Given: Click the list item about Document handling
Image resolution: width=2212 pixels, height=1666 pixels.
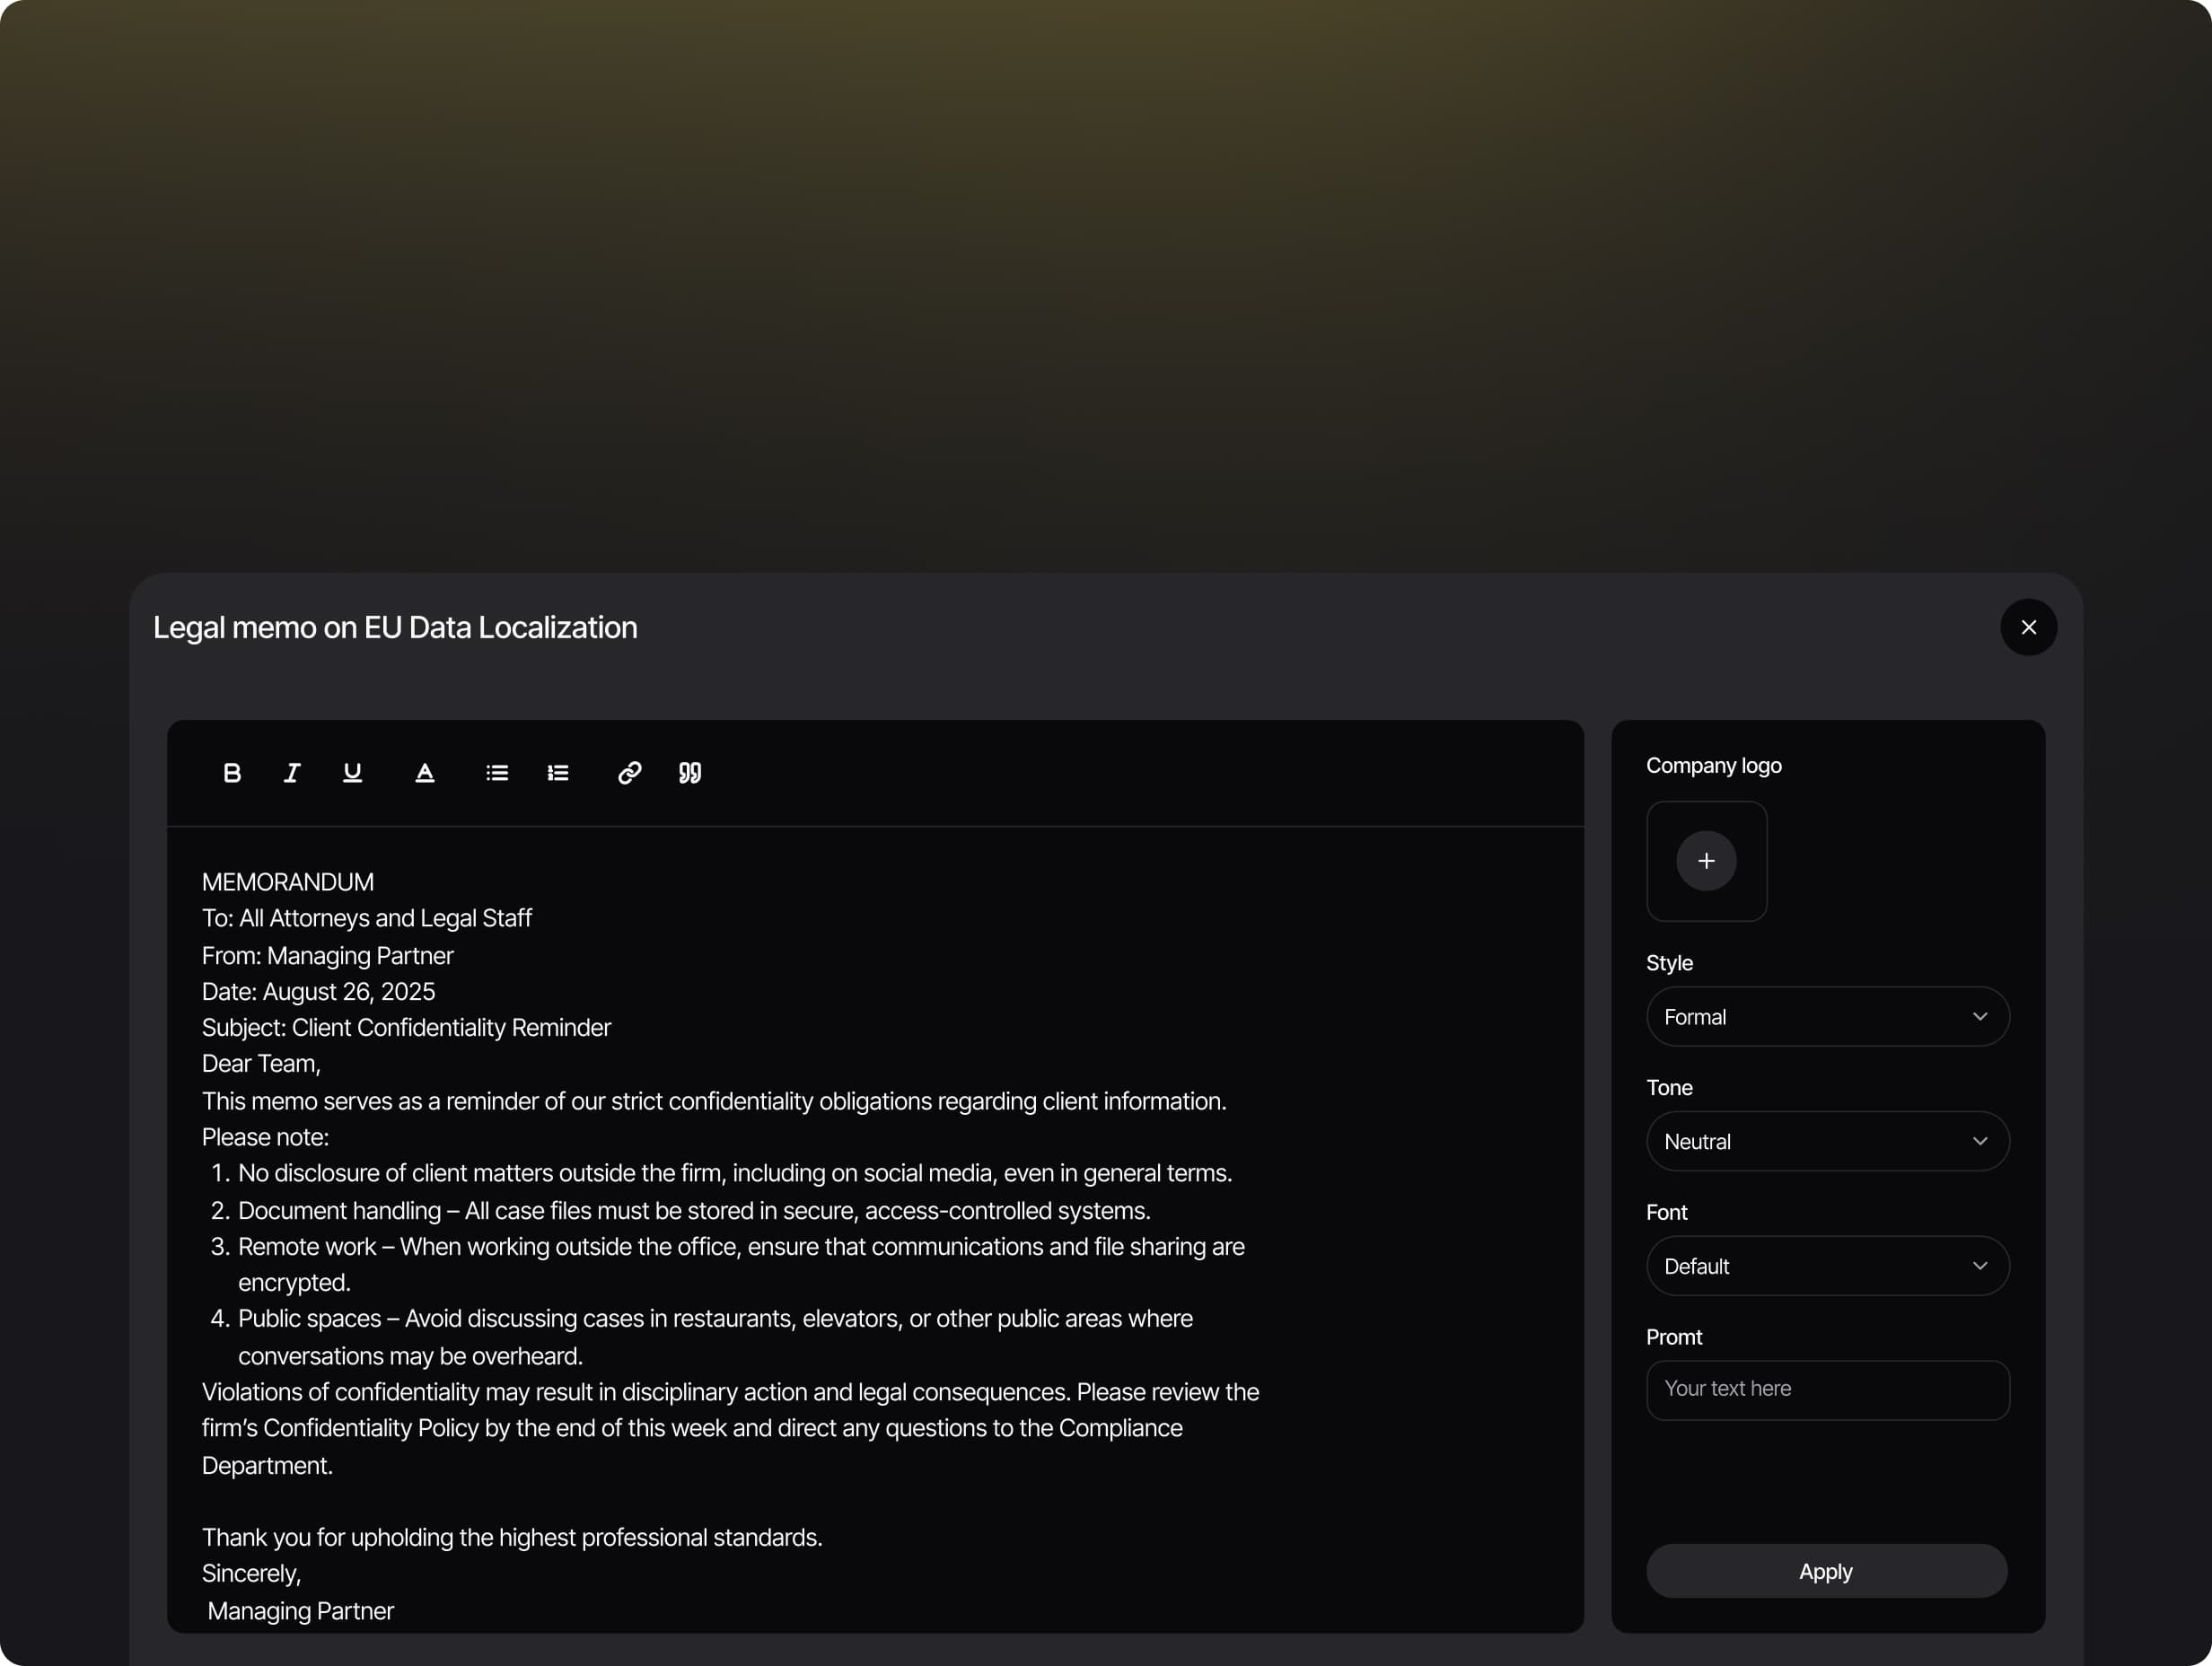Looking at the screenshot, I should click(694, 1211).
